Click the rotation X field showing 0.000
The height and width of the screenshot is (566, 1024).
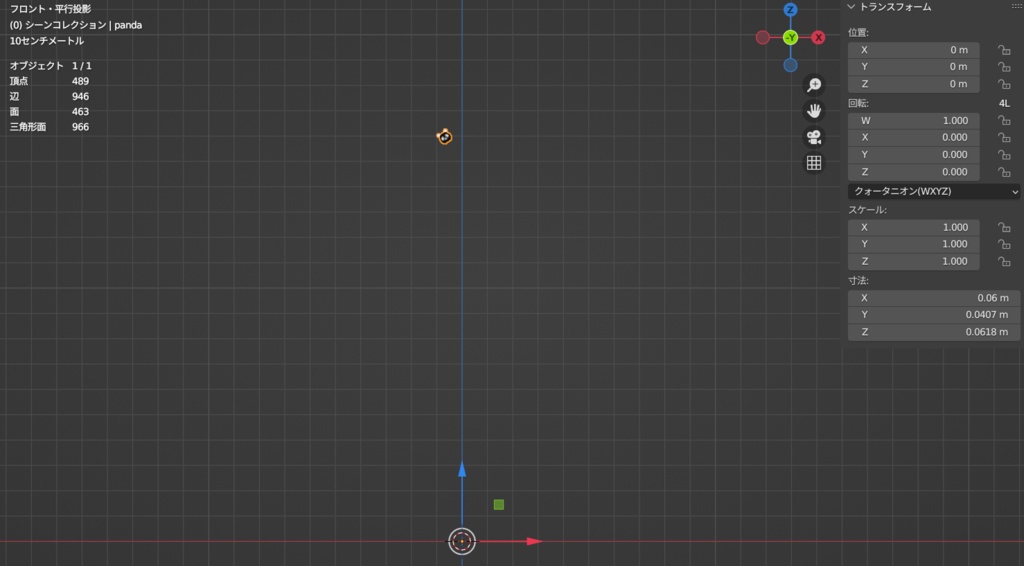click(913, 137)
